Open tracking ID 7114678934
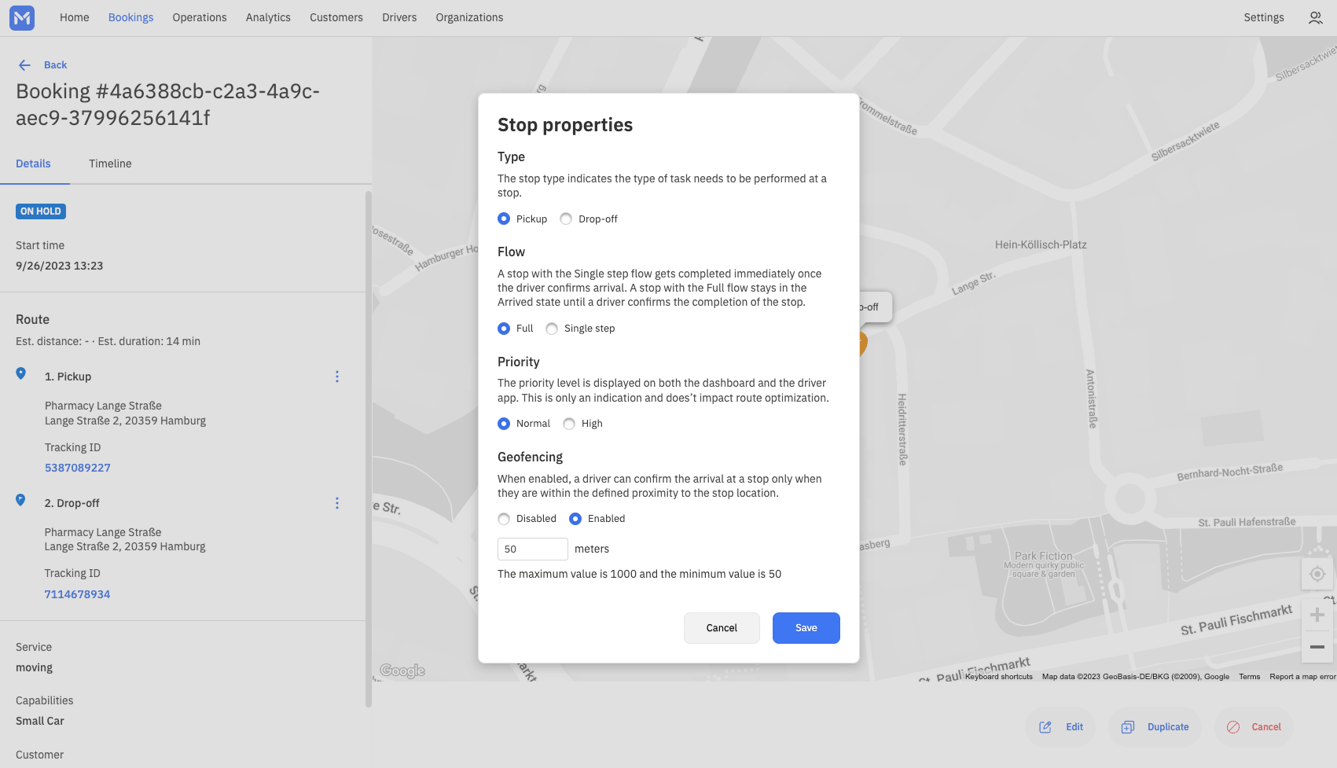Viewport: 1337px width, 768px height. pyautogui.click(x=77, y=594)
